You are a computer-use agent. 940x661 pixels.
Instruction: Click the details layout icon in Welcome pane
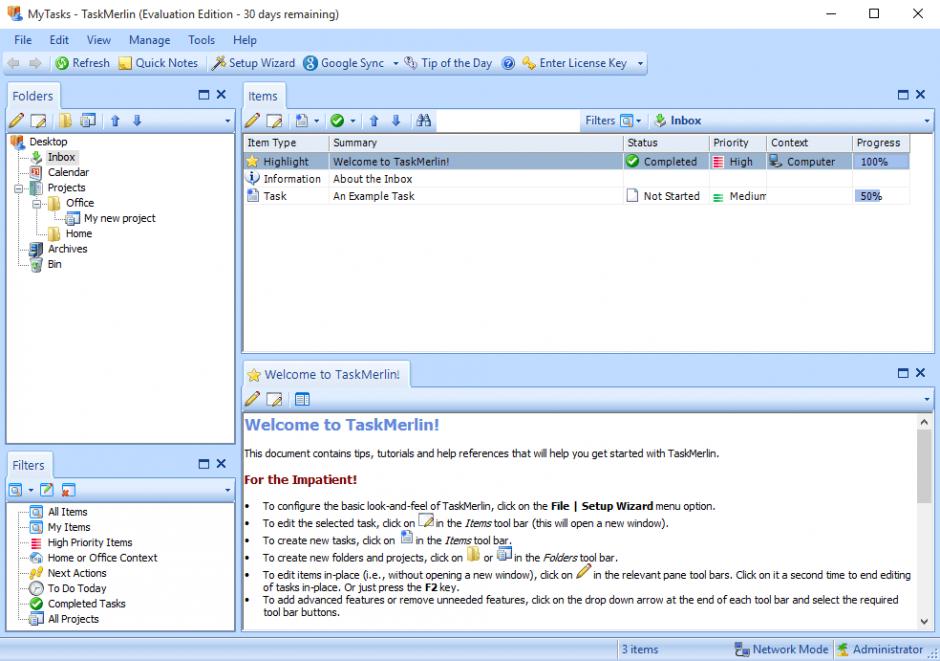302,399
